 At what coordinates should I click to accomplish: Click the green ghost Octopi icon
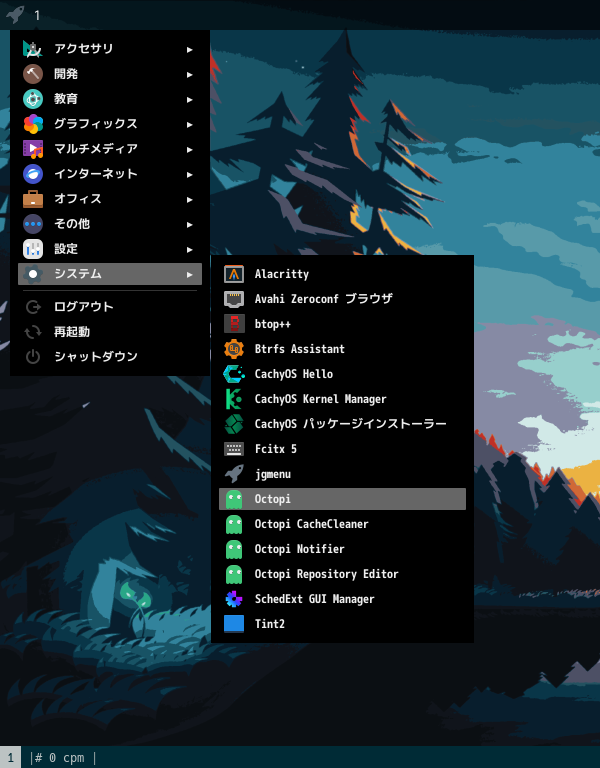click(234, 499)
